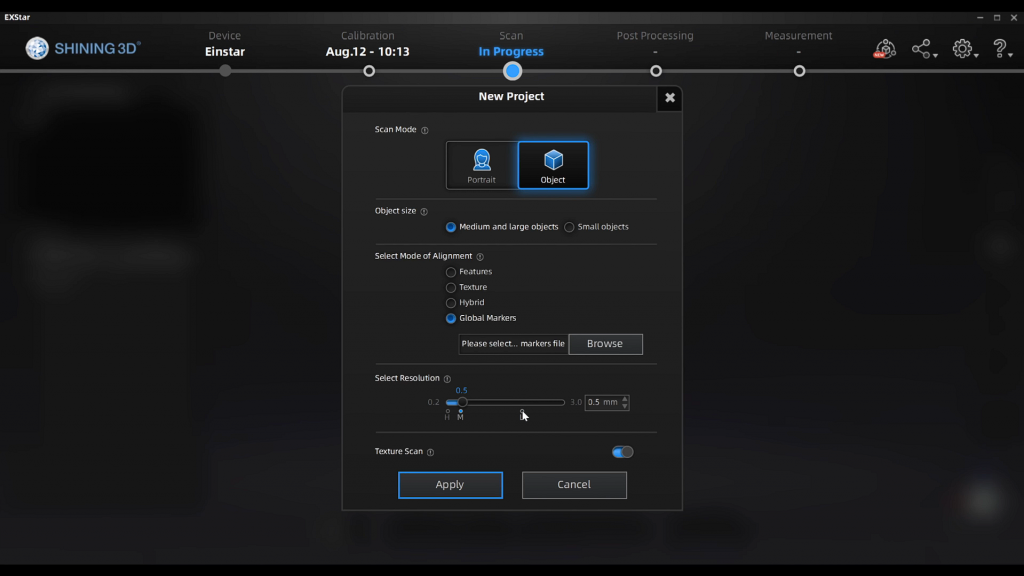Open the settings gear dropdown
This screenshot has width=1024, height=576.
[964, 49]
